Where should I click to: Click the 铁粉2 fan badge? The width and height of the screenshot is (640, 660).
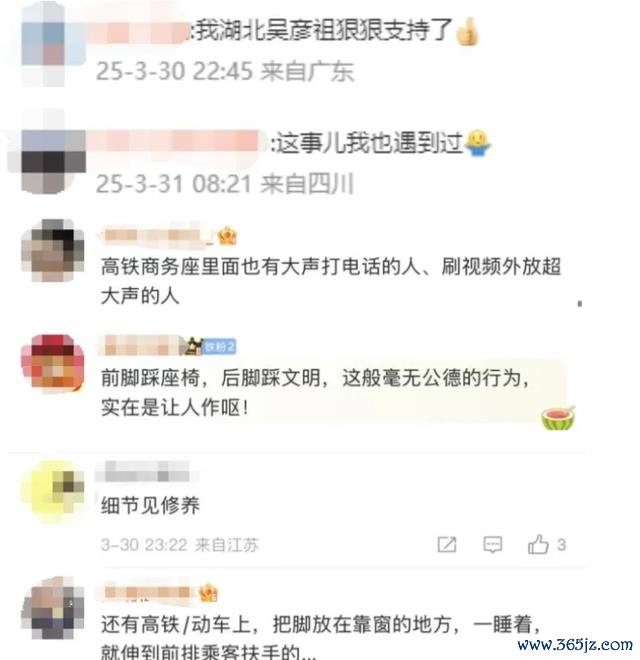pos(219,347)
